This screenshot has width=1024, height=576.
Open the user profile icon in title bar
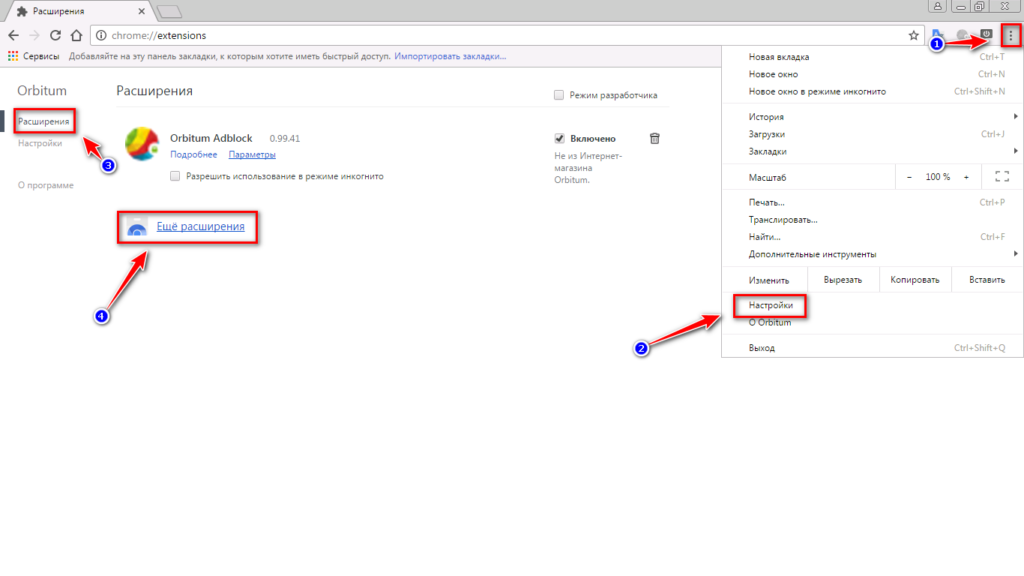tap(937, 7)
